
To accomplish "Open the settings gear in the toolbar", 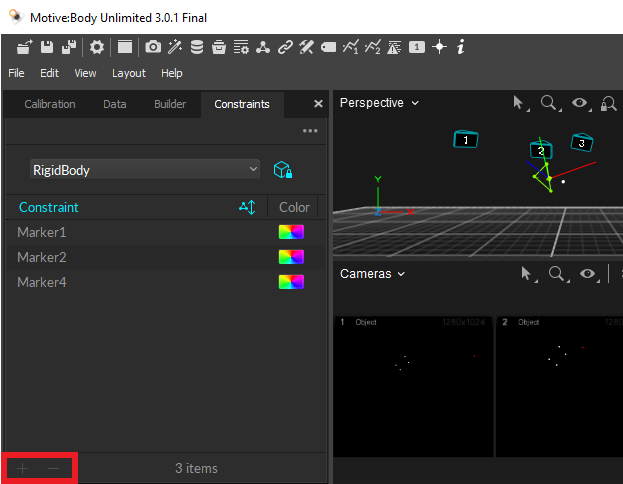I will click(x=97, y=47).
